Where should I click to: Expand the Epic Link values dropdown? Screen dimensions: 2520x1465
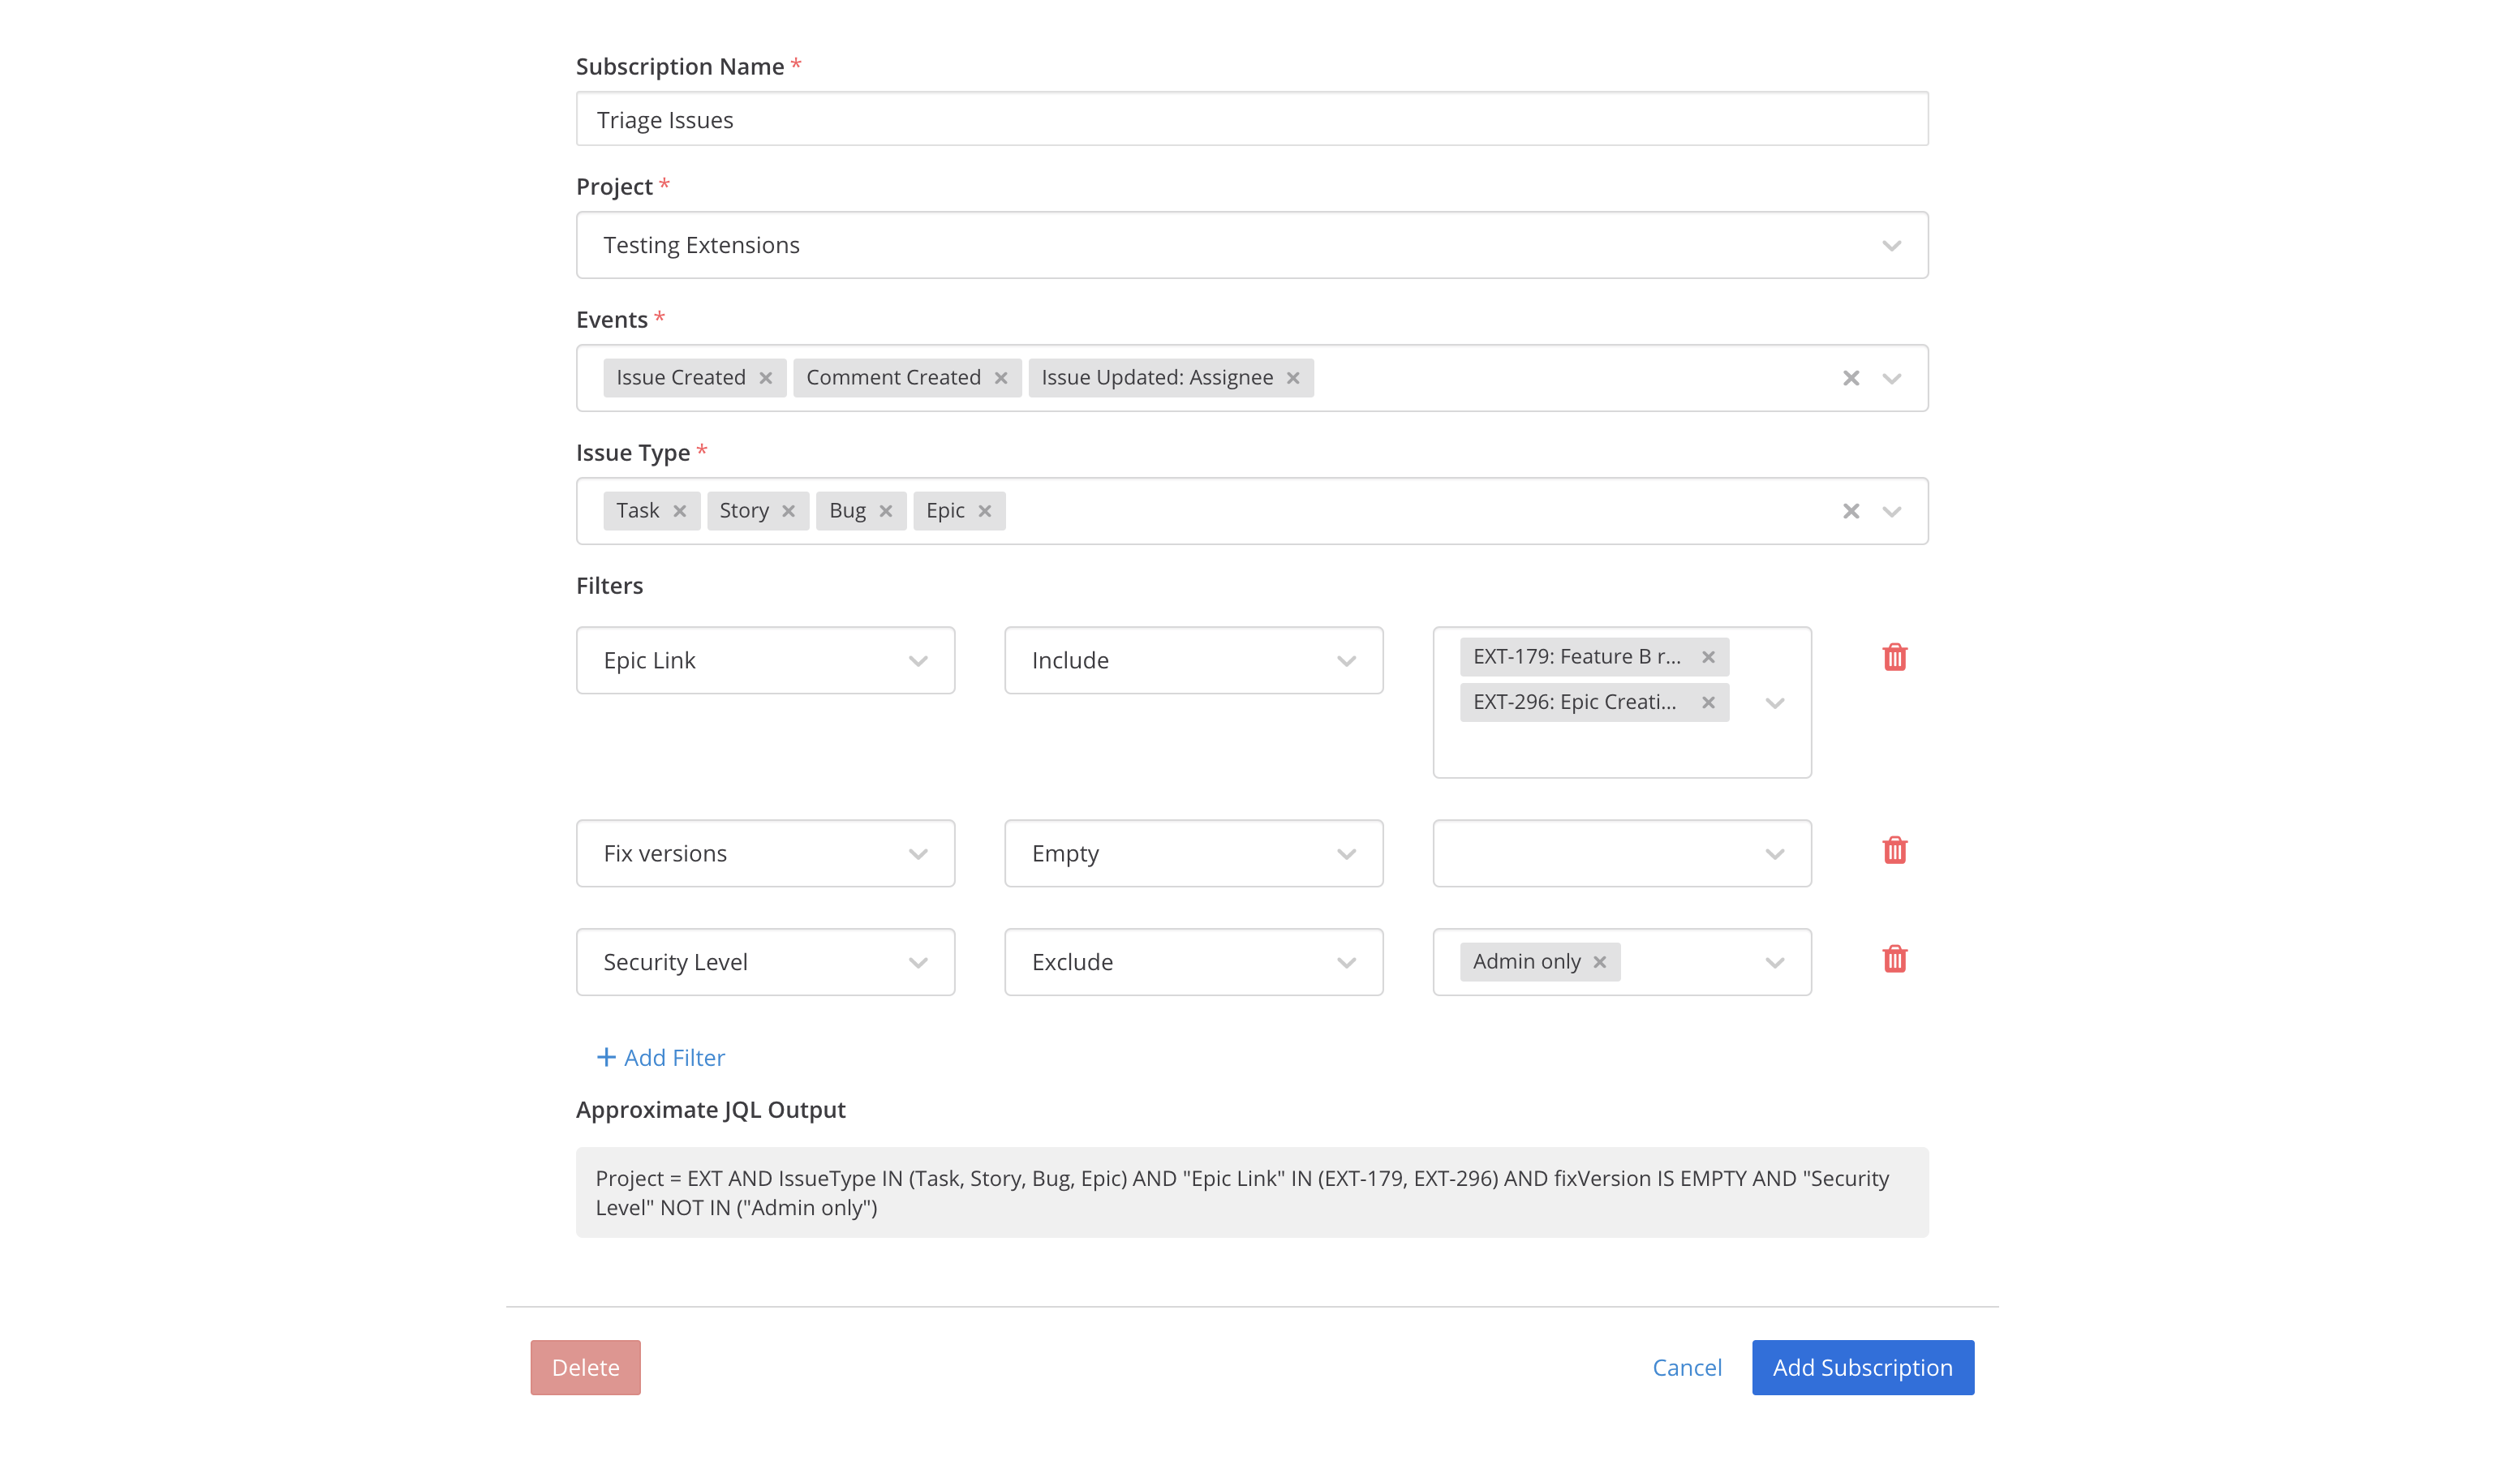click(1776, 703)
